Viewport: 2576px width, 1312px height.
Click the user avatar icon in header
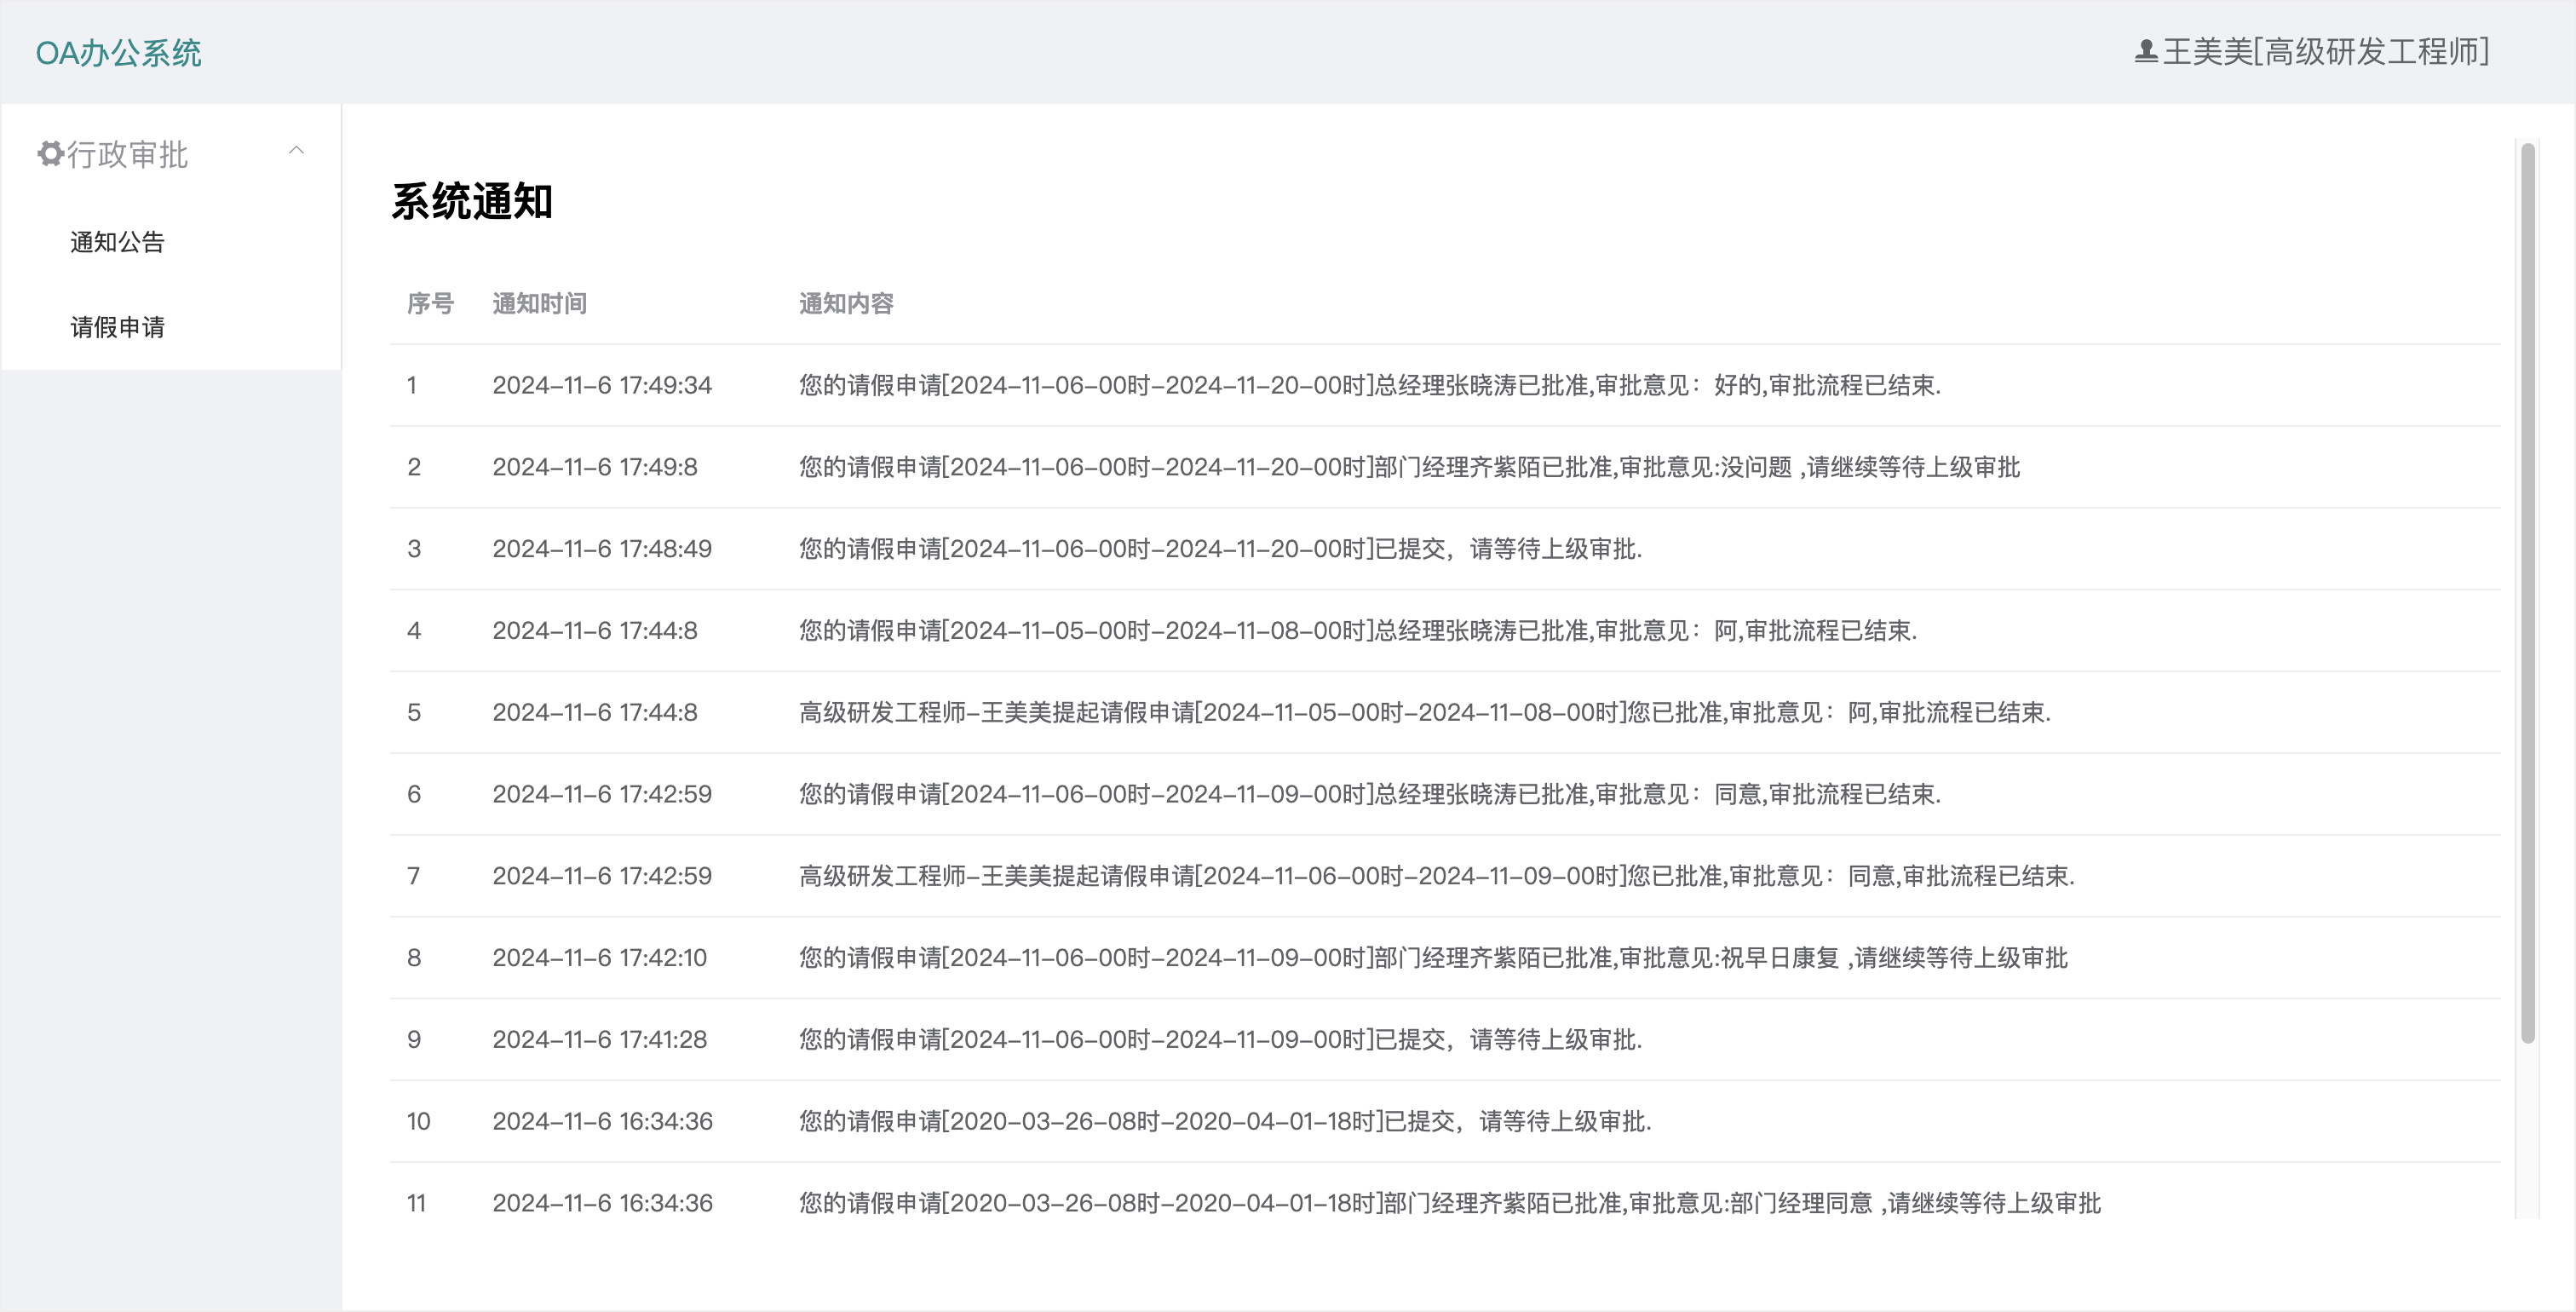(2145, 51)
